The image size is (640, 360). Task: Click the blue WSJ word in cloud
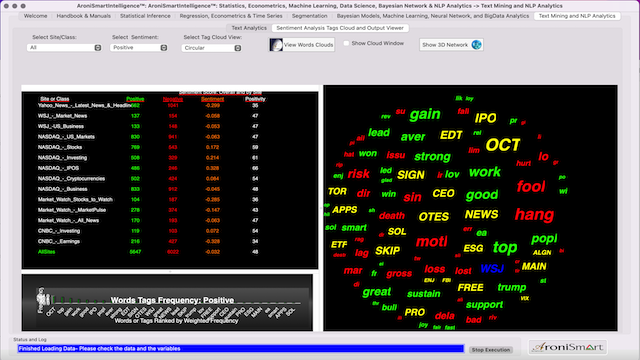pos(492,269)
